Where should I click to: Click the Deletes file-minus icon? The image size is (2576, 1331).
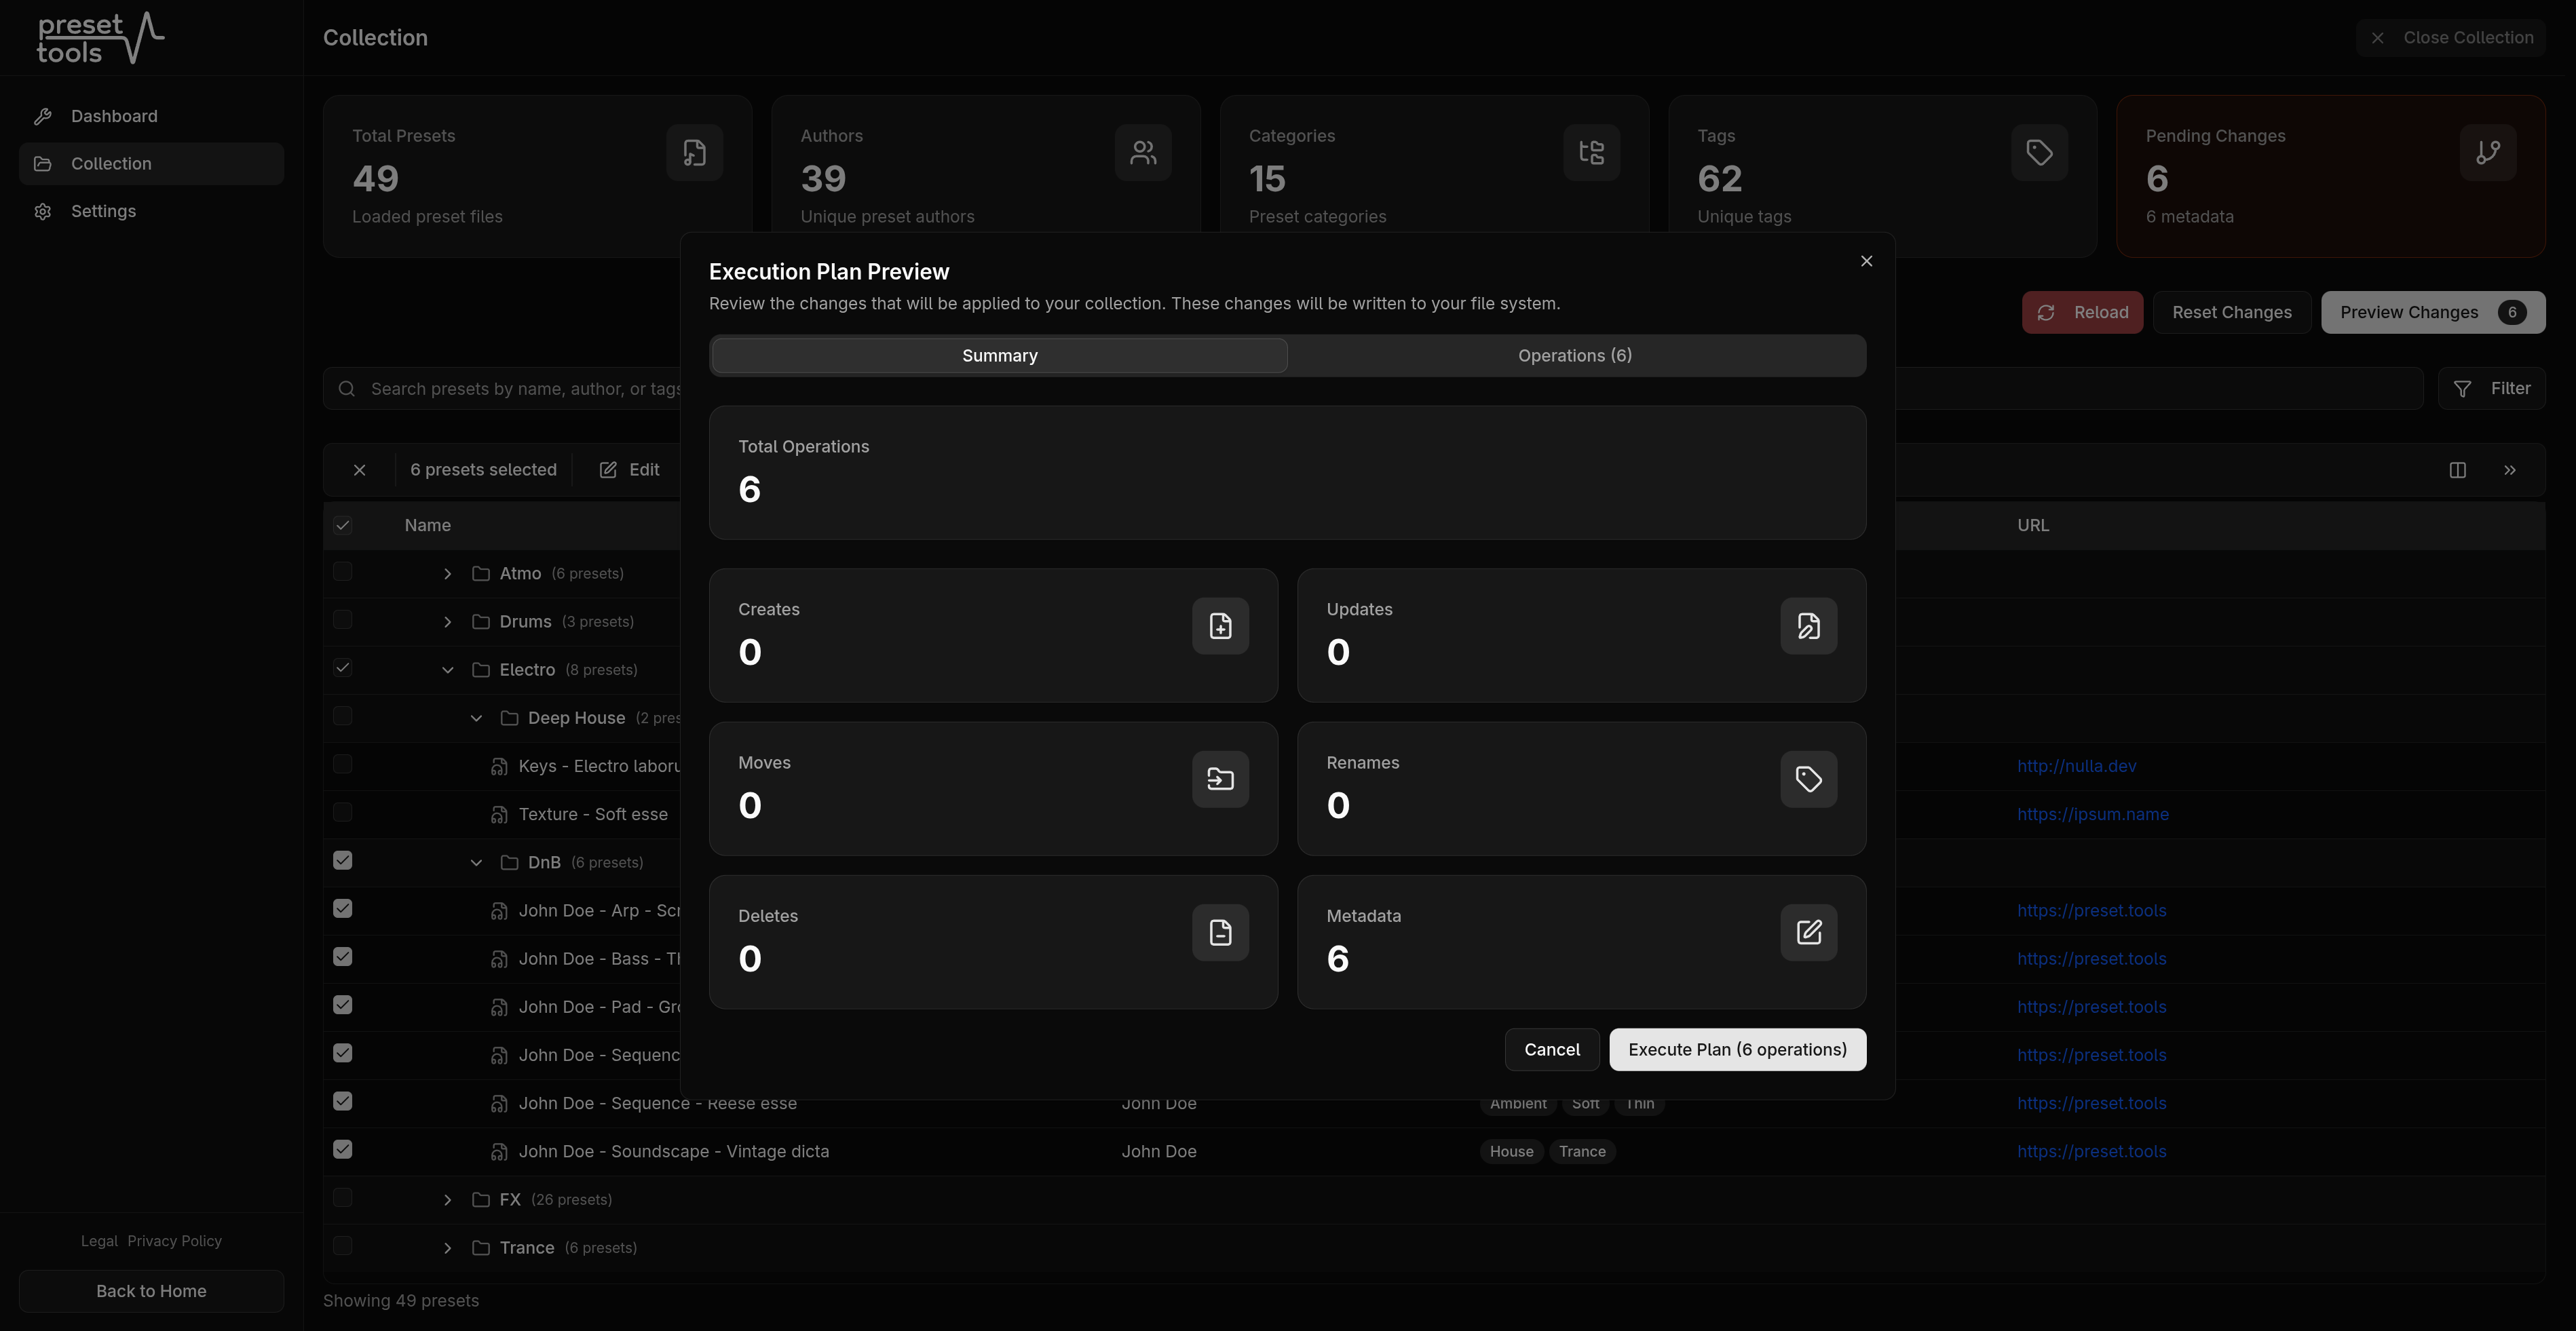pyautogui.click(x=1220, y=932)
